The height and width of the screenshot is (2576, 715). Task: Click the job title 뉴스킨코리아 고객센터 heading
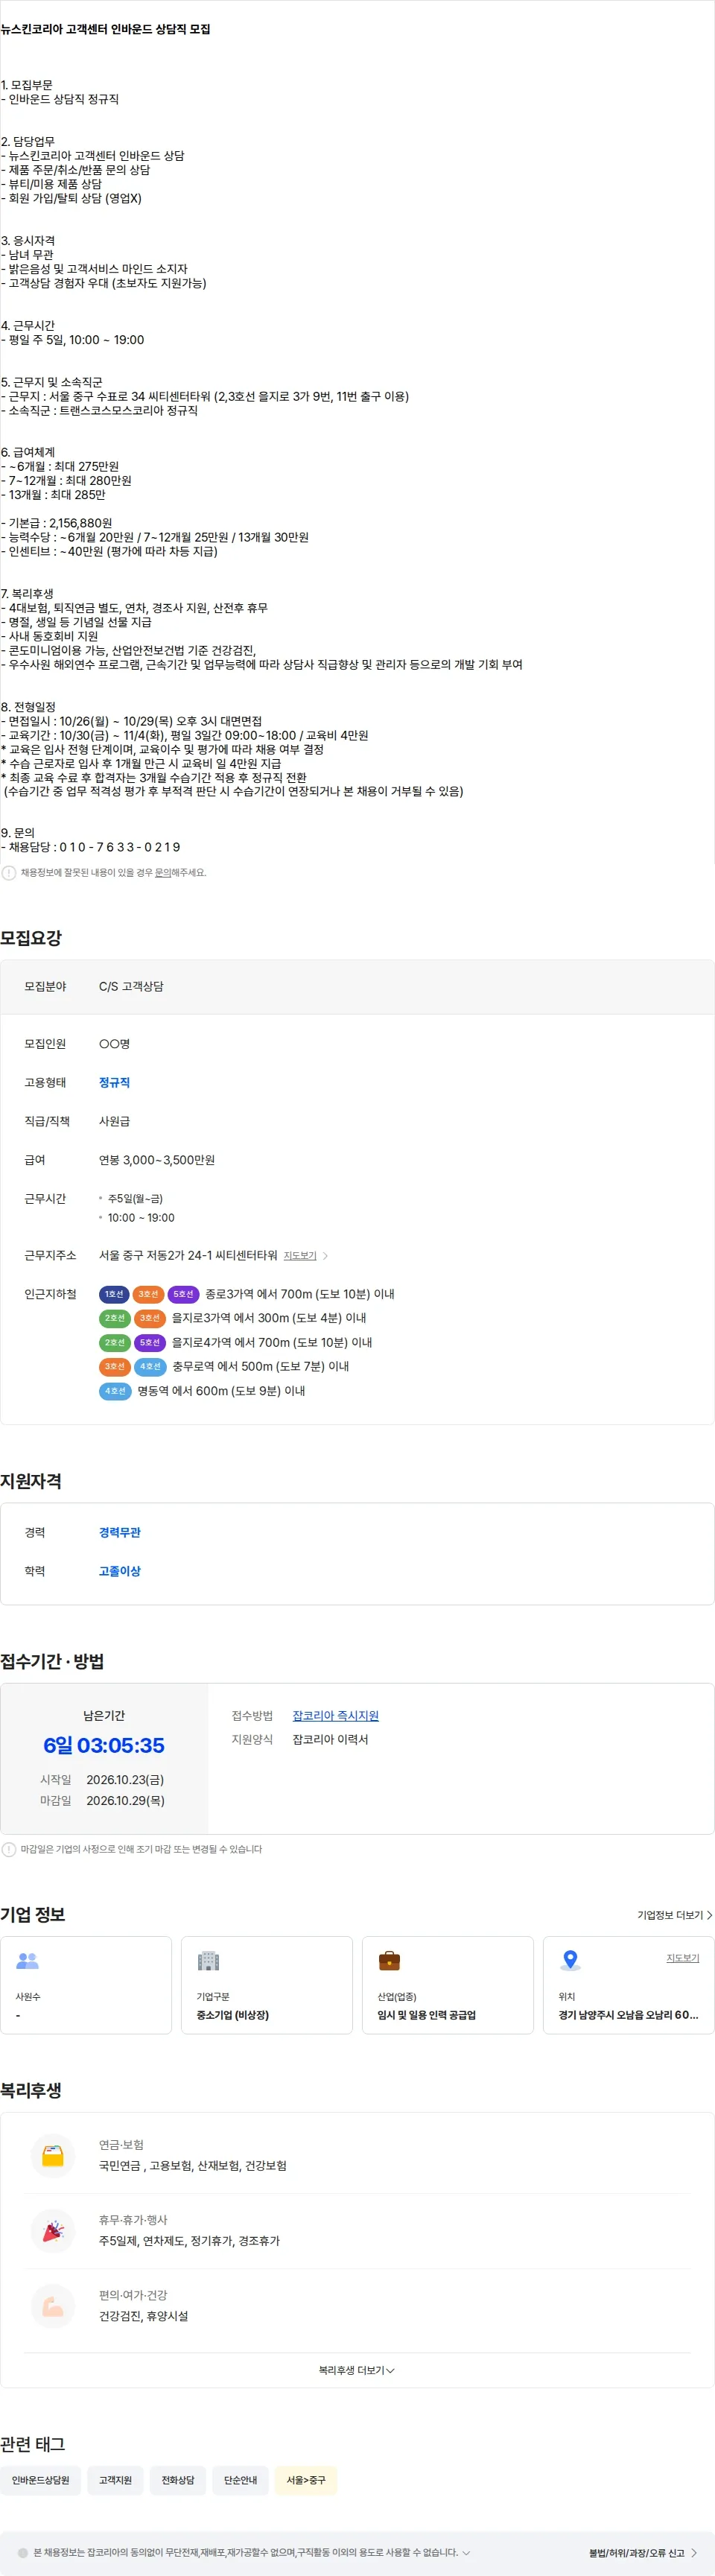105,30
